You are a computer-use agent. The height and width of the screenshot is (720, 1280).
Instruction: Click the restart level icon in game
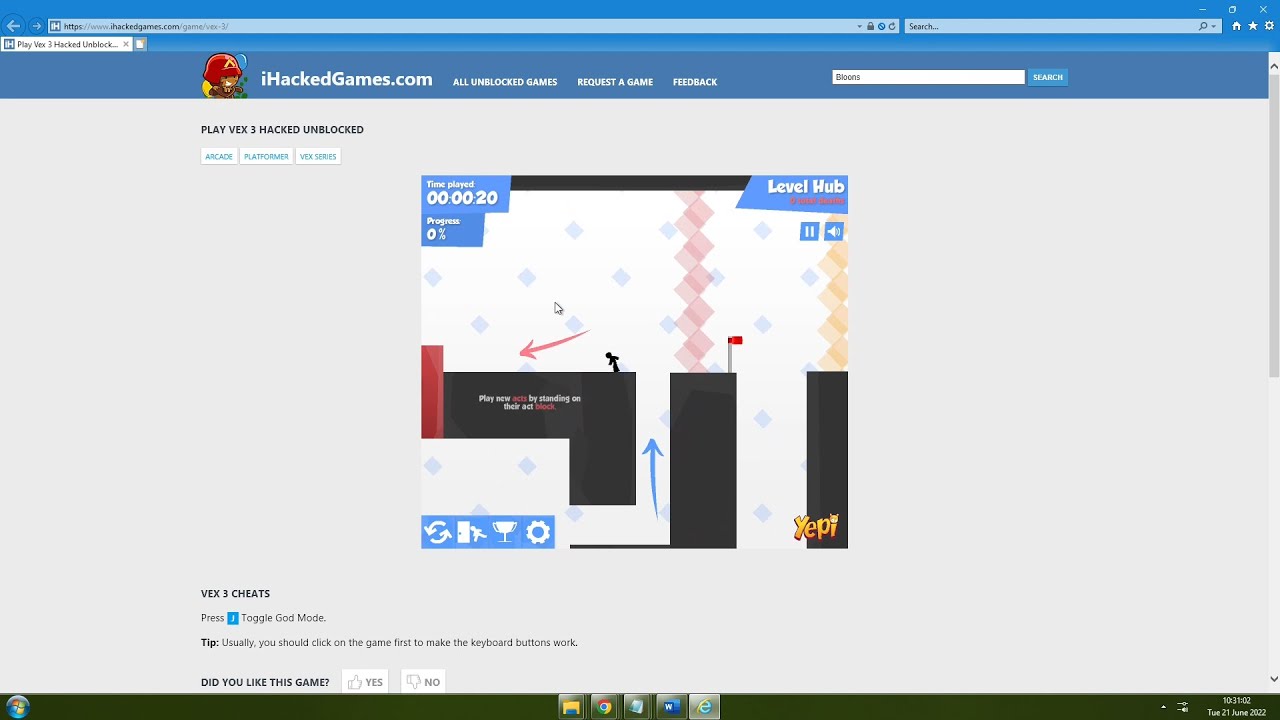(x=438, y=532)
